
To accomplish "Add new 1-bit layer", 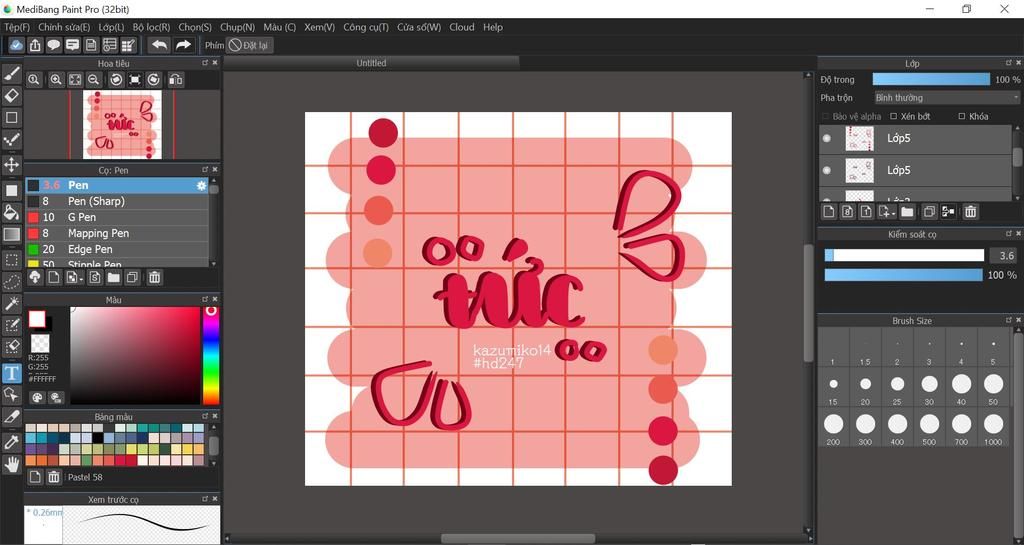I will pos(866,211).
